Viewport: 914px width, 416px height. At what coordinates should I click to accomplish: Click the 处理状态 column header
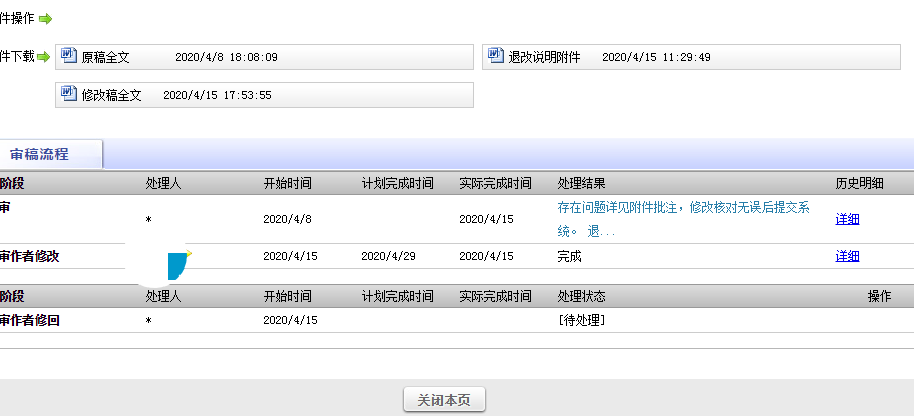tap(581, 297)
